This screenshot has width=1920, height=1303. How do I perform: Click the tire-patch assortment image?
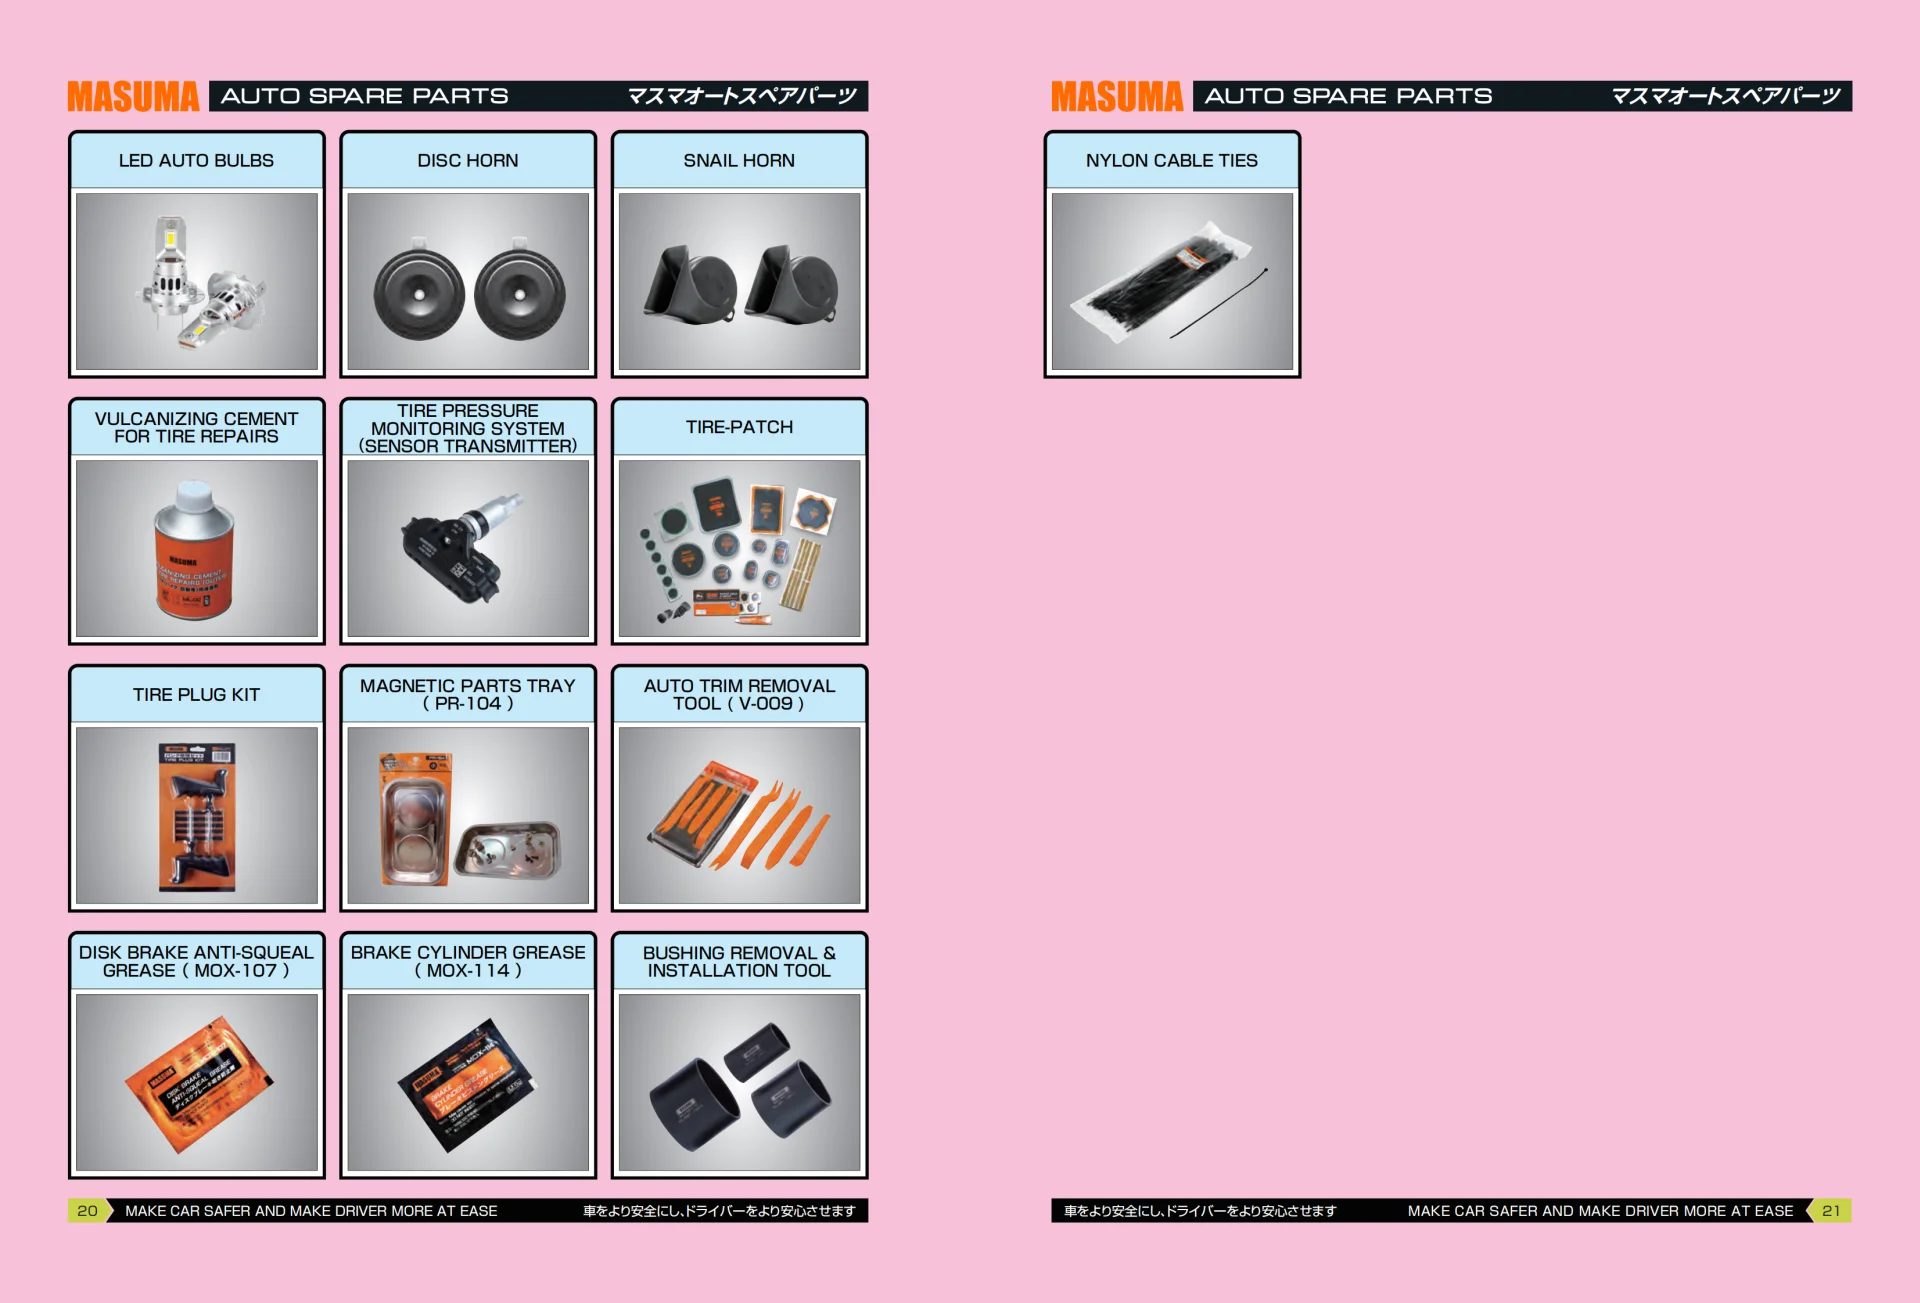click(x=739, y=548)
